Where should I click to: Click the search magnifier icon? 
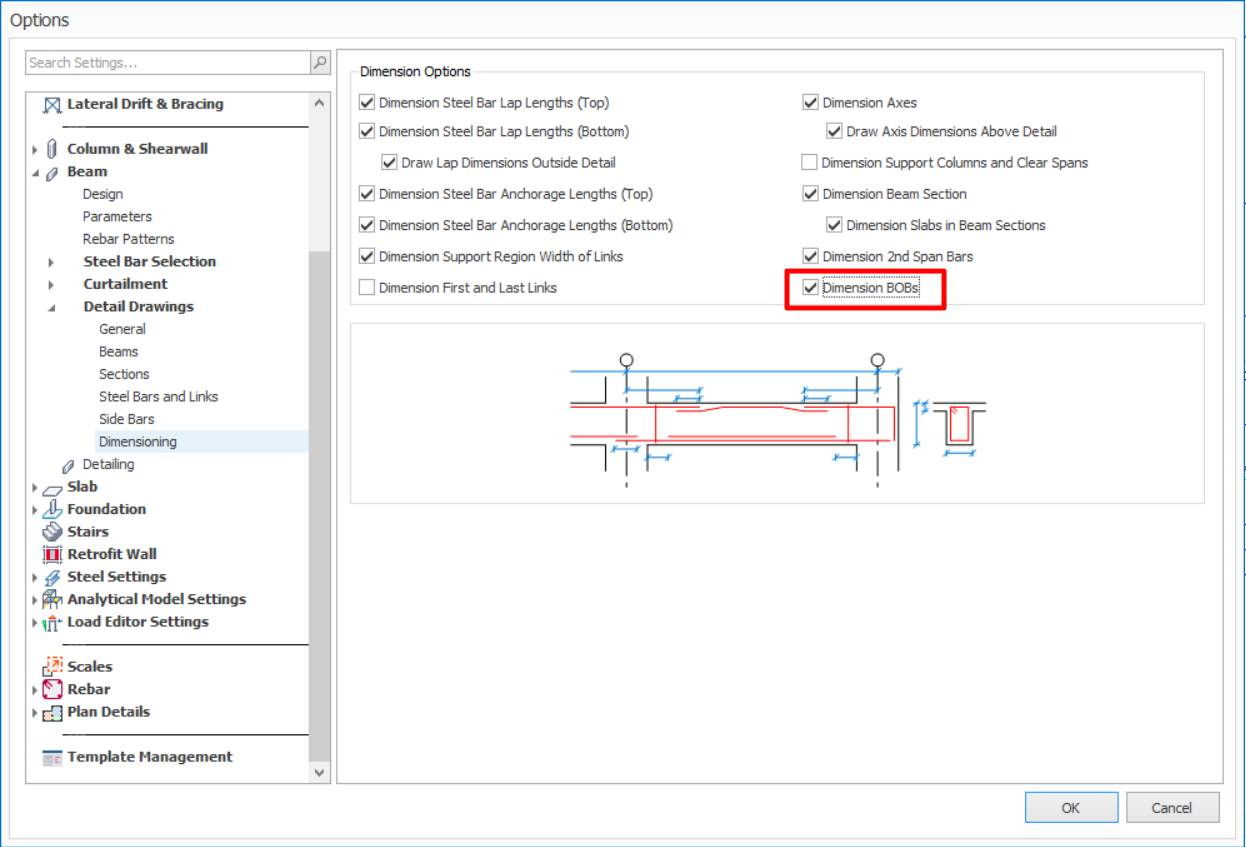click(x=320, y=62)
